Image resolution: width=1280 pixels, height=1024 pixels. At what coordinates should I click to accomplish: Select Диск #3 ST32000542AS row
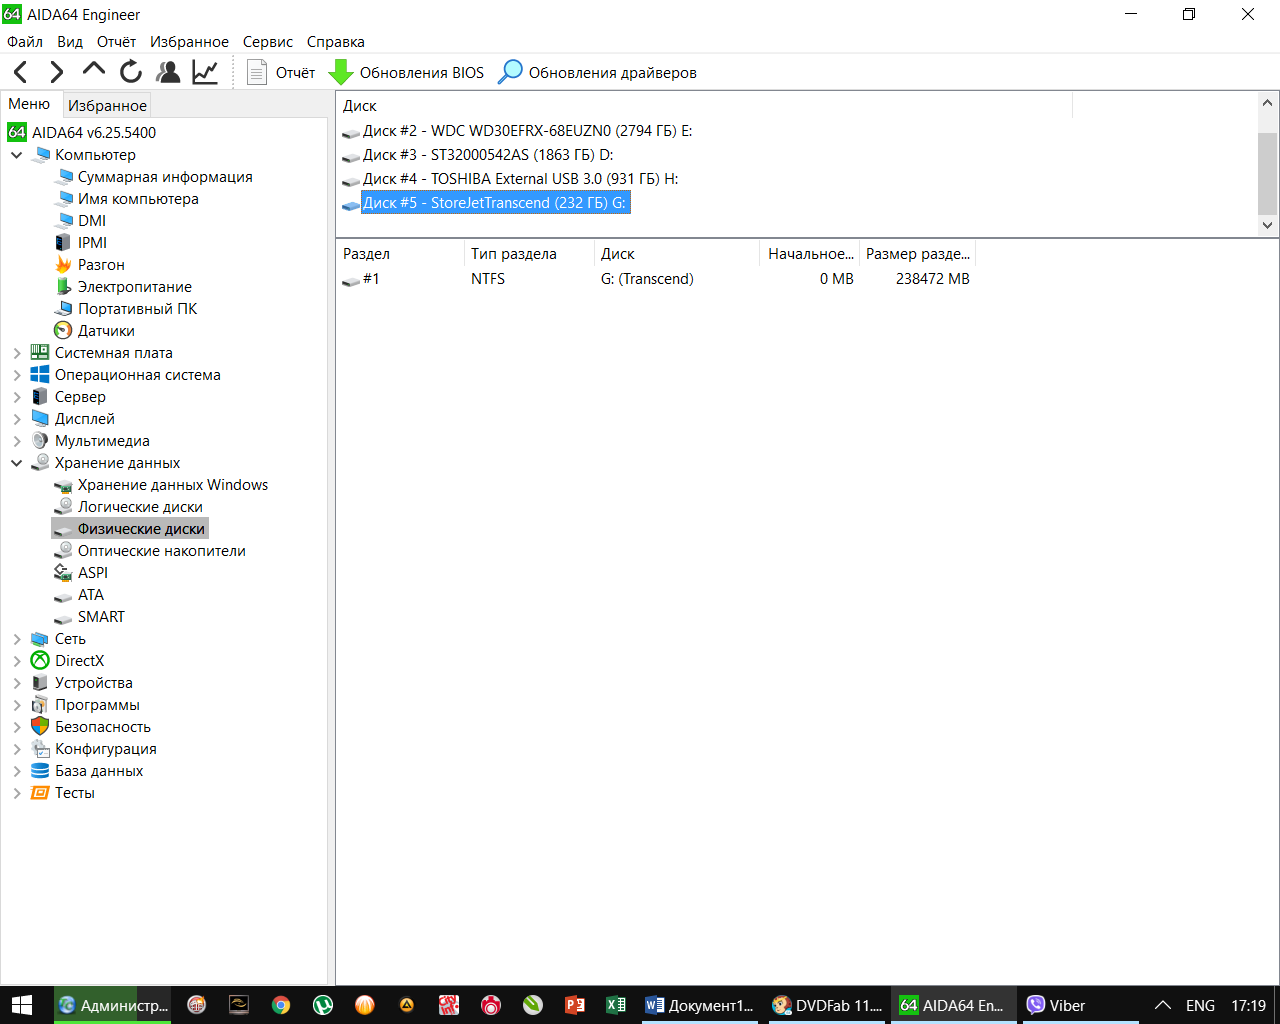point(478,155)
